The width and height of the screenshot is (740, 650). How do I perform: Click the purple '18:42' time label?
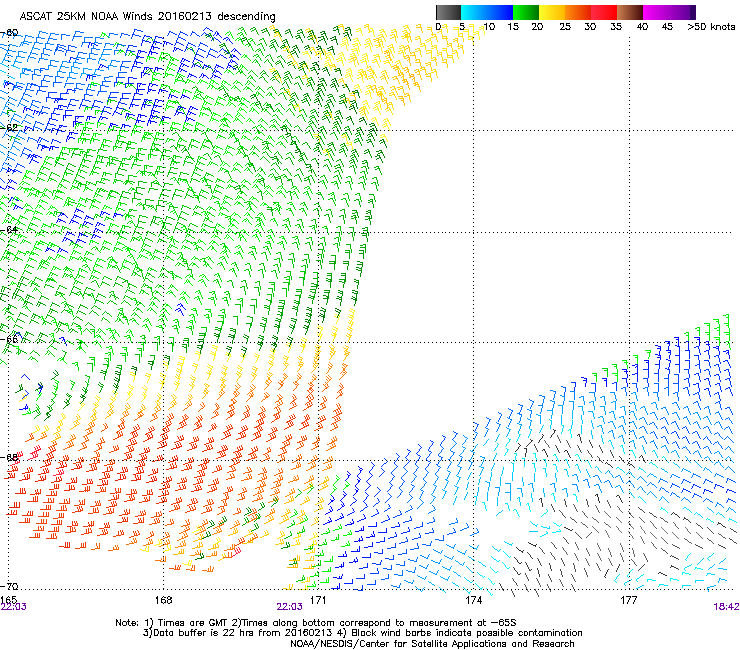(x=726, y=607)
